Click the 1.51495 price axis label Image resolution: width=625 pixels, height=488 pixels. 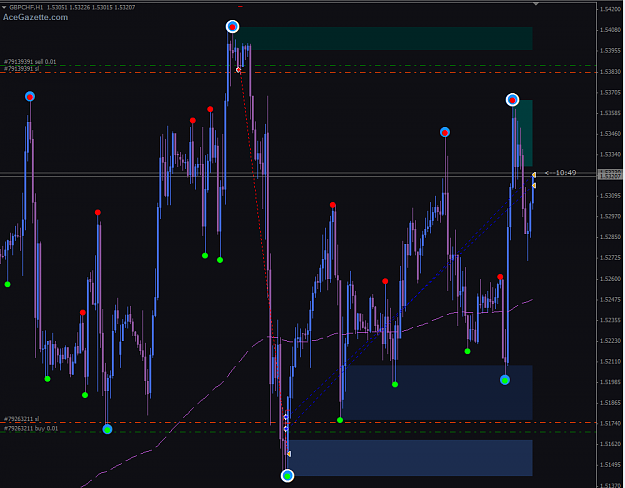pos(610,465)
